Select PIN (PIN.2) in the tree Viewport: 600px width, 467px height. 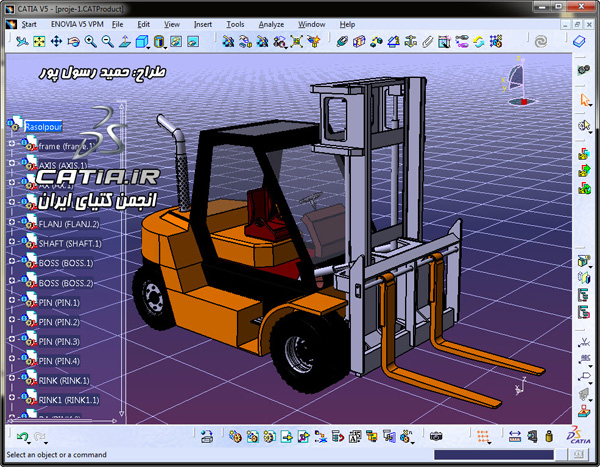click(x=59, y=322)
